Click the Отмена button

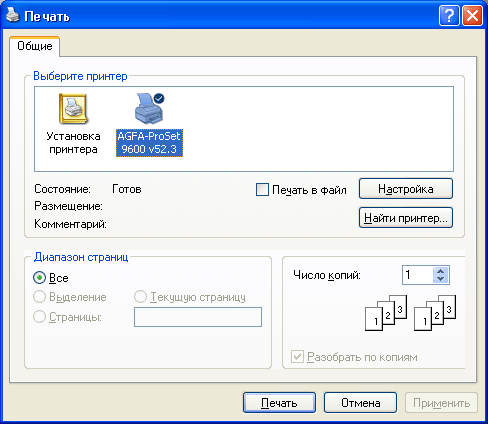[361, 403]
